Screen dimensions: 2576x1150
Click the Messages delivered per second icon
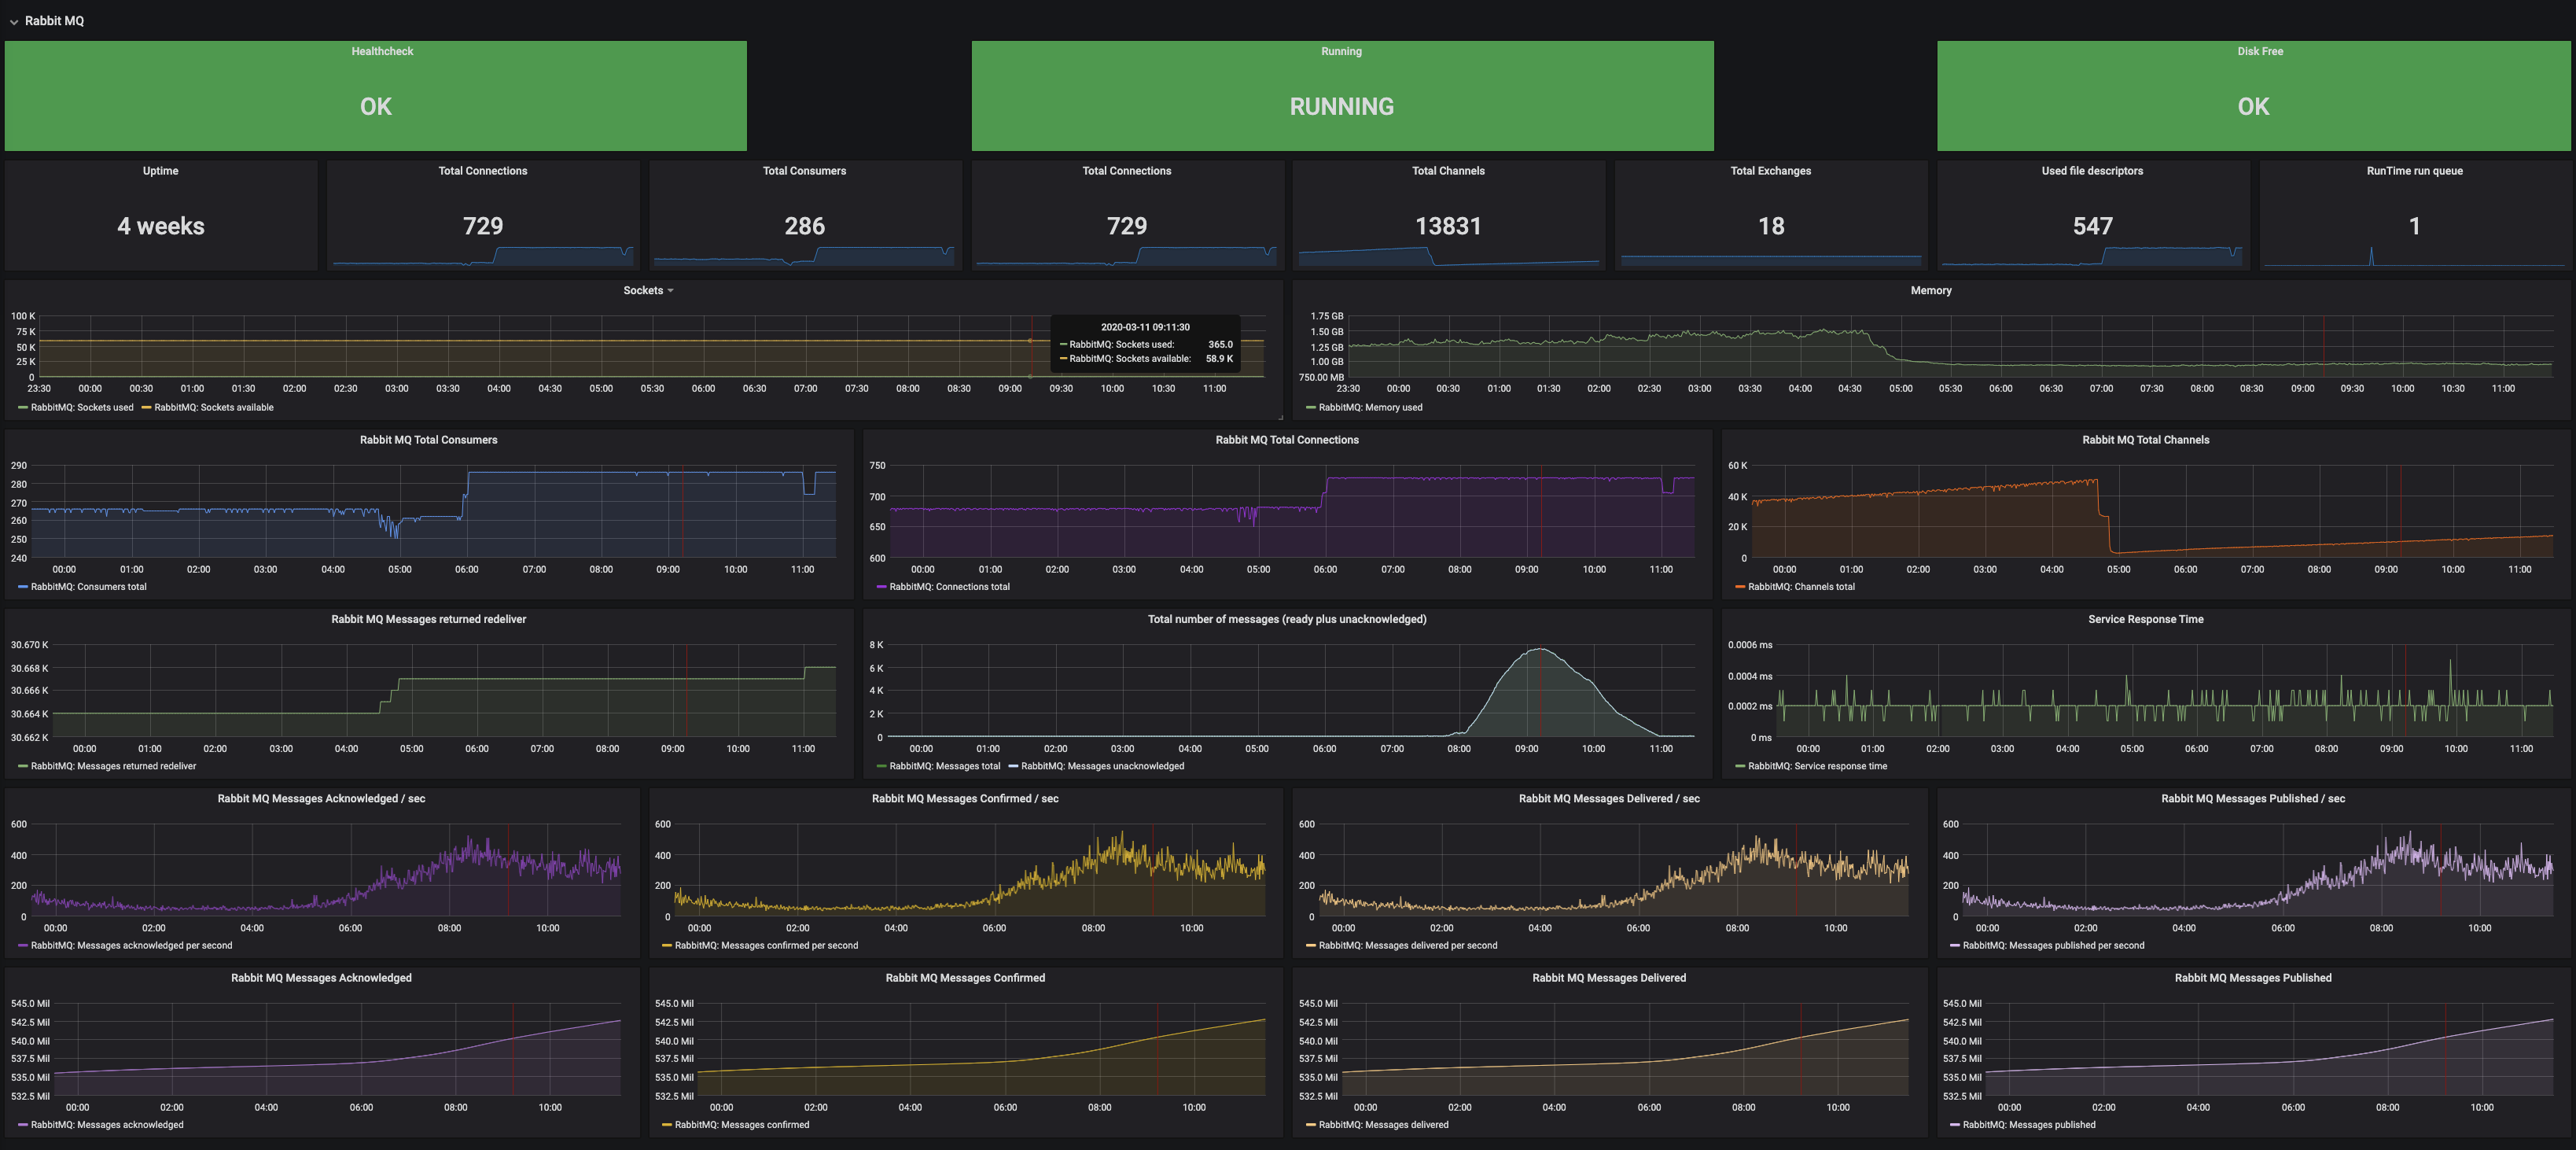coord(1311,945)
